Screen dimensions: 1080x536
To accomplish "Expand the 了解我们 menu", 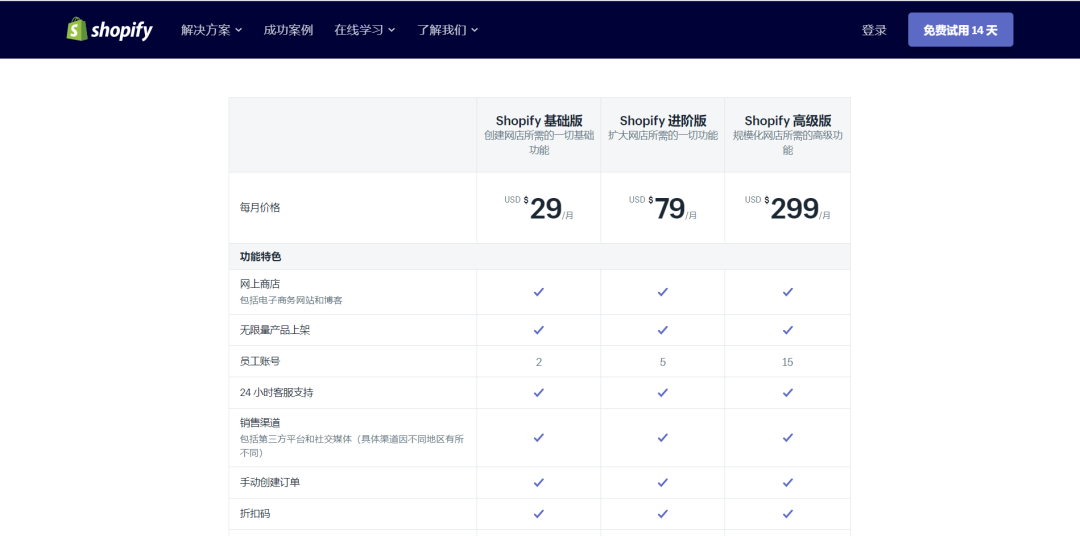I will [x=447, y=30].
